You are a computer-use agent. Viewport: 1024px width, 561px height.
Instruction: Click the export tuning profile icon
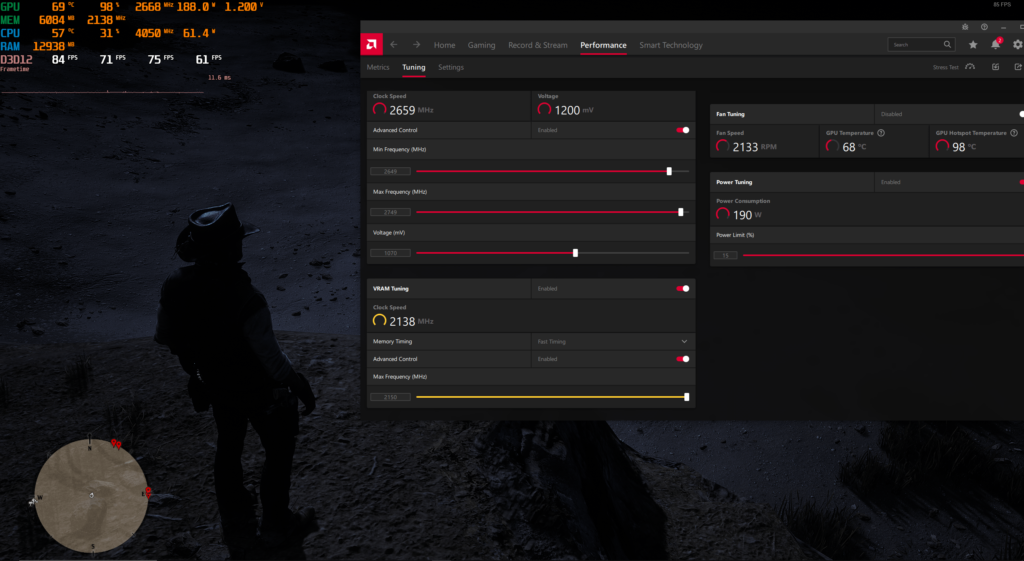tap(1017, 67)
